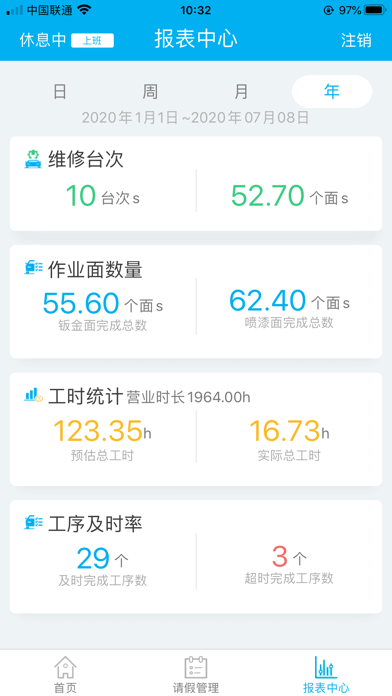The width and height of the screenshot is (392, 696).
Task: Click the 注销 logout button
Action: click(356, 40)
